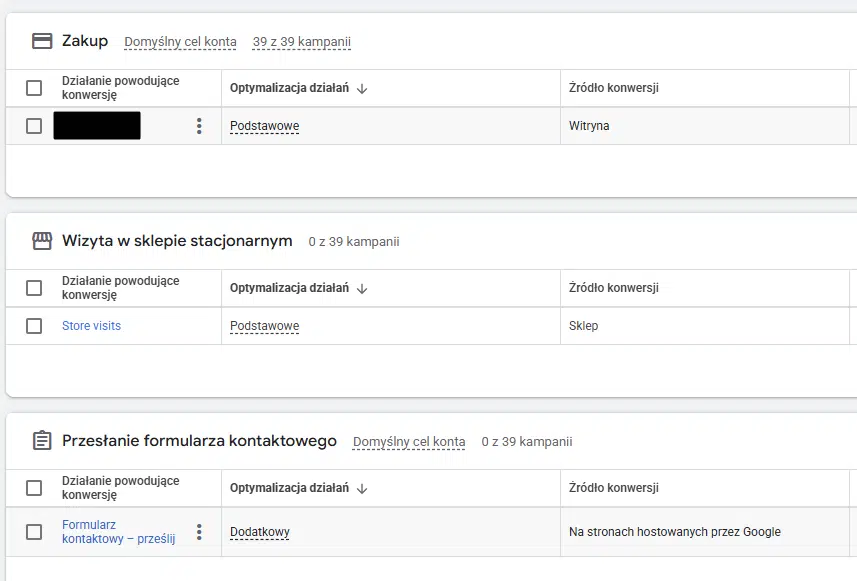This screenshot has width=857, height=581.
Task: Check the Formularz kontaktowy row checkbox
Action: pos(34,531)
